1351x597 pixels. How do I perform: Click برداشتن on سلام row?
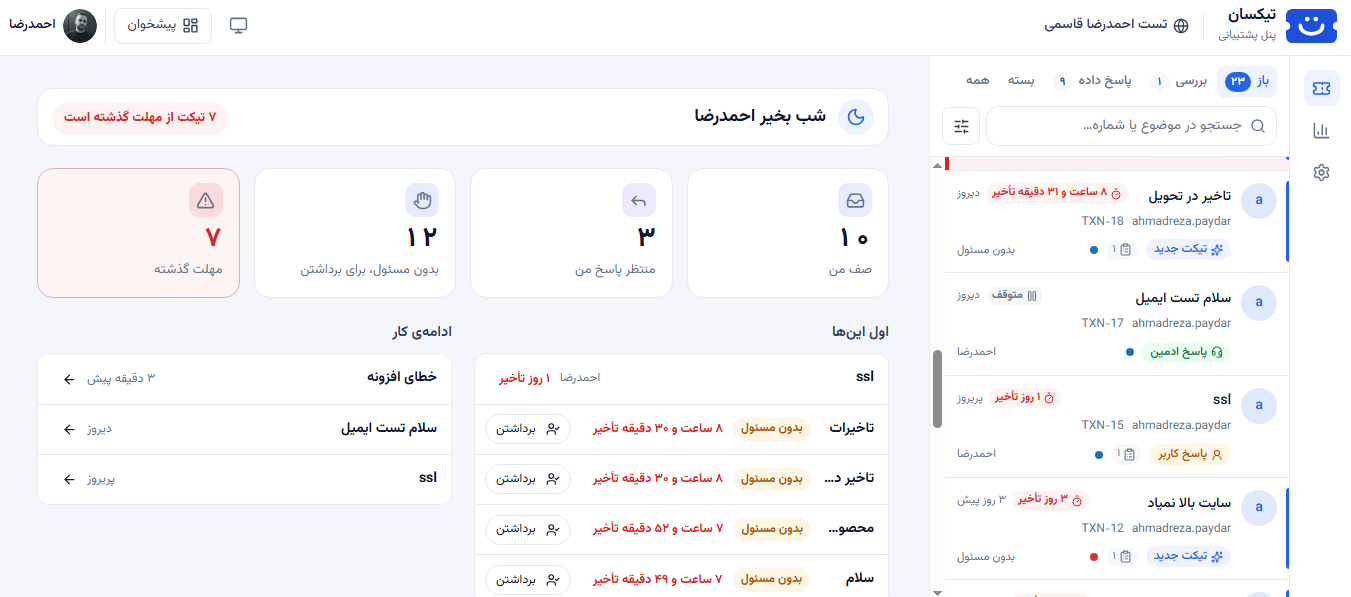click(528, 579)
